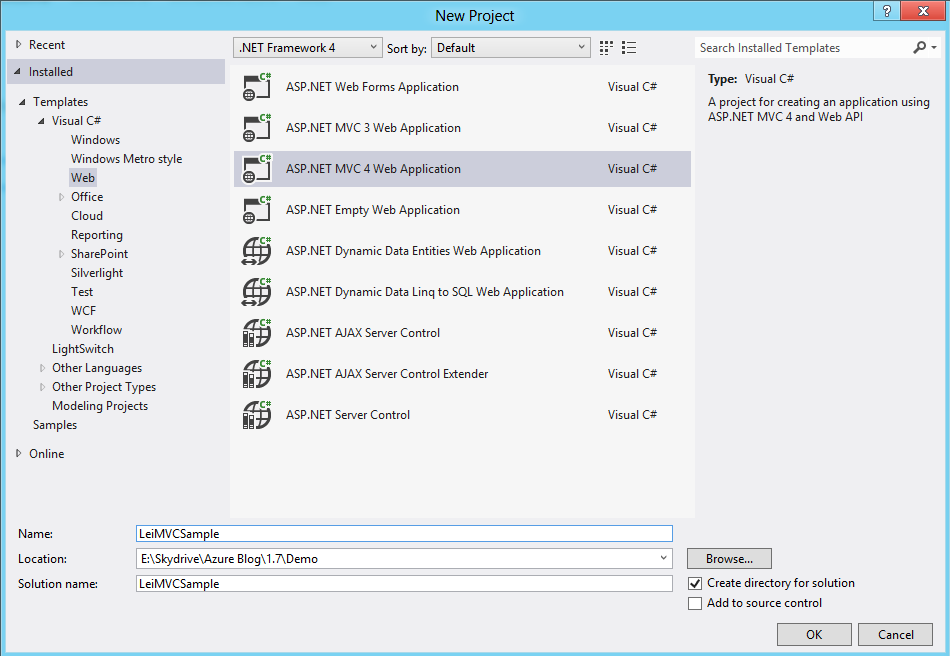Select ASP.NET Dynamic Data Entities Web Application text
950x656 pixels.
[413, 251]
